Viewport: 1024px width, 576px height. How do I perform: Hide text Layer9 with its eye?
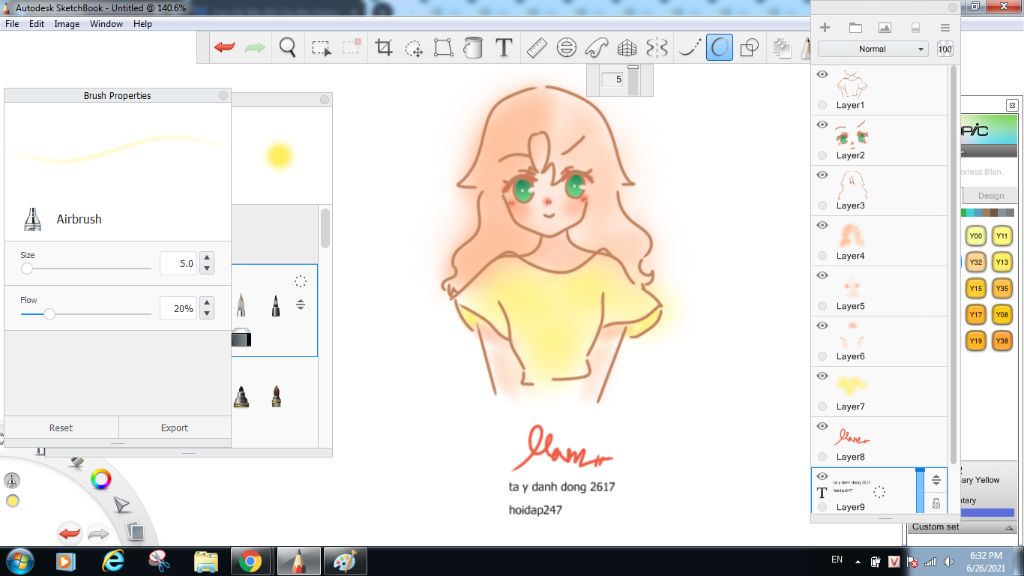(x=822, y=476)
